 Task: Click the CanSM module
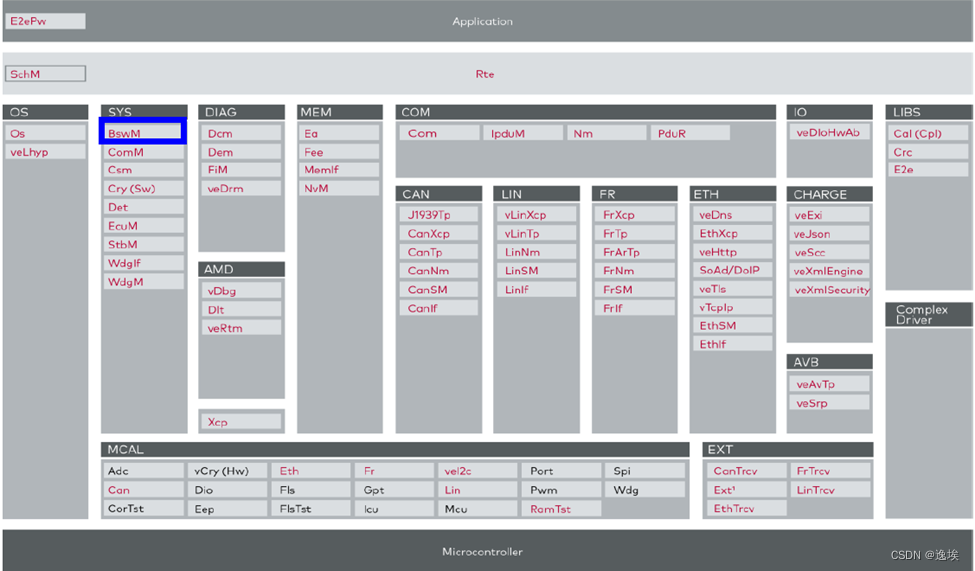tap(438, 289)
